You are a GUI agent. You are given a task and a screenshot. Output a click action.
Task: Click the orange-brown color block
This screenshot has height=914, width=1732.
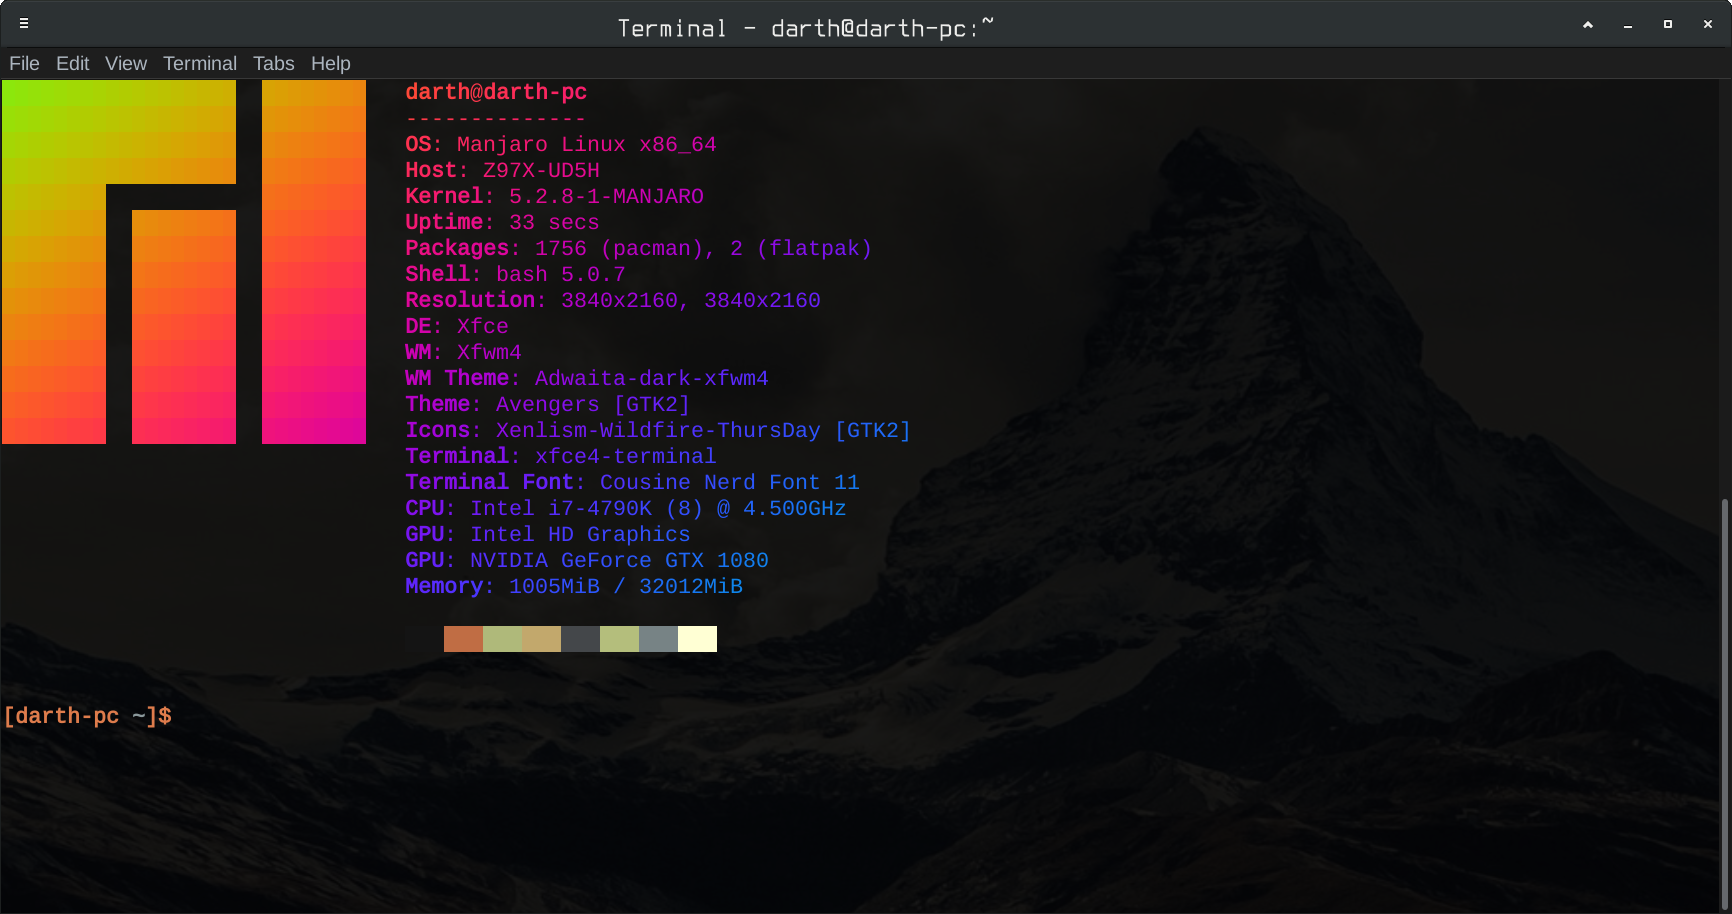coord(463,639)
